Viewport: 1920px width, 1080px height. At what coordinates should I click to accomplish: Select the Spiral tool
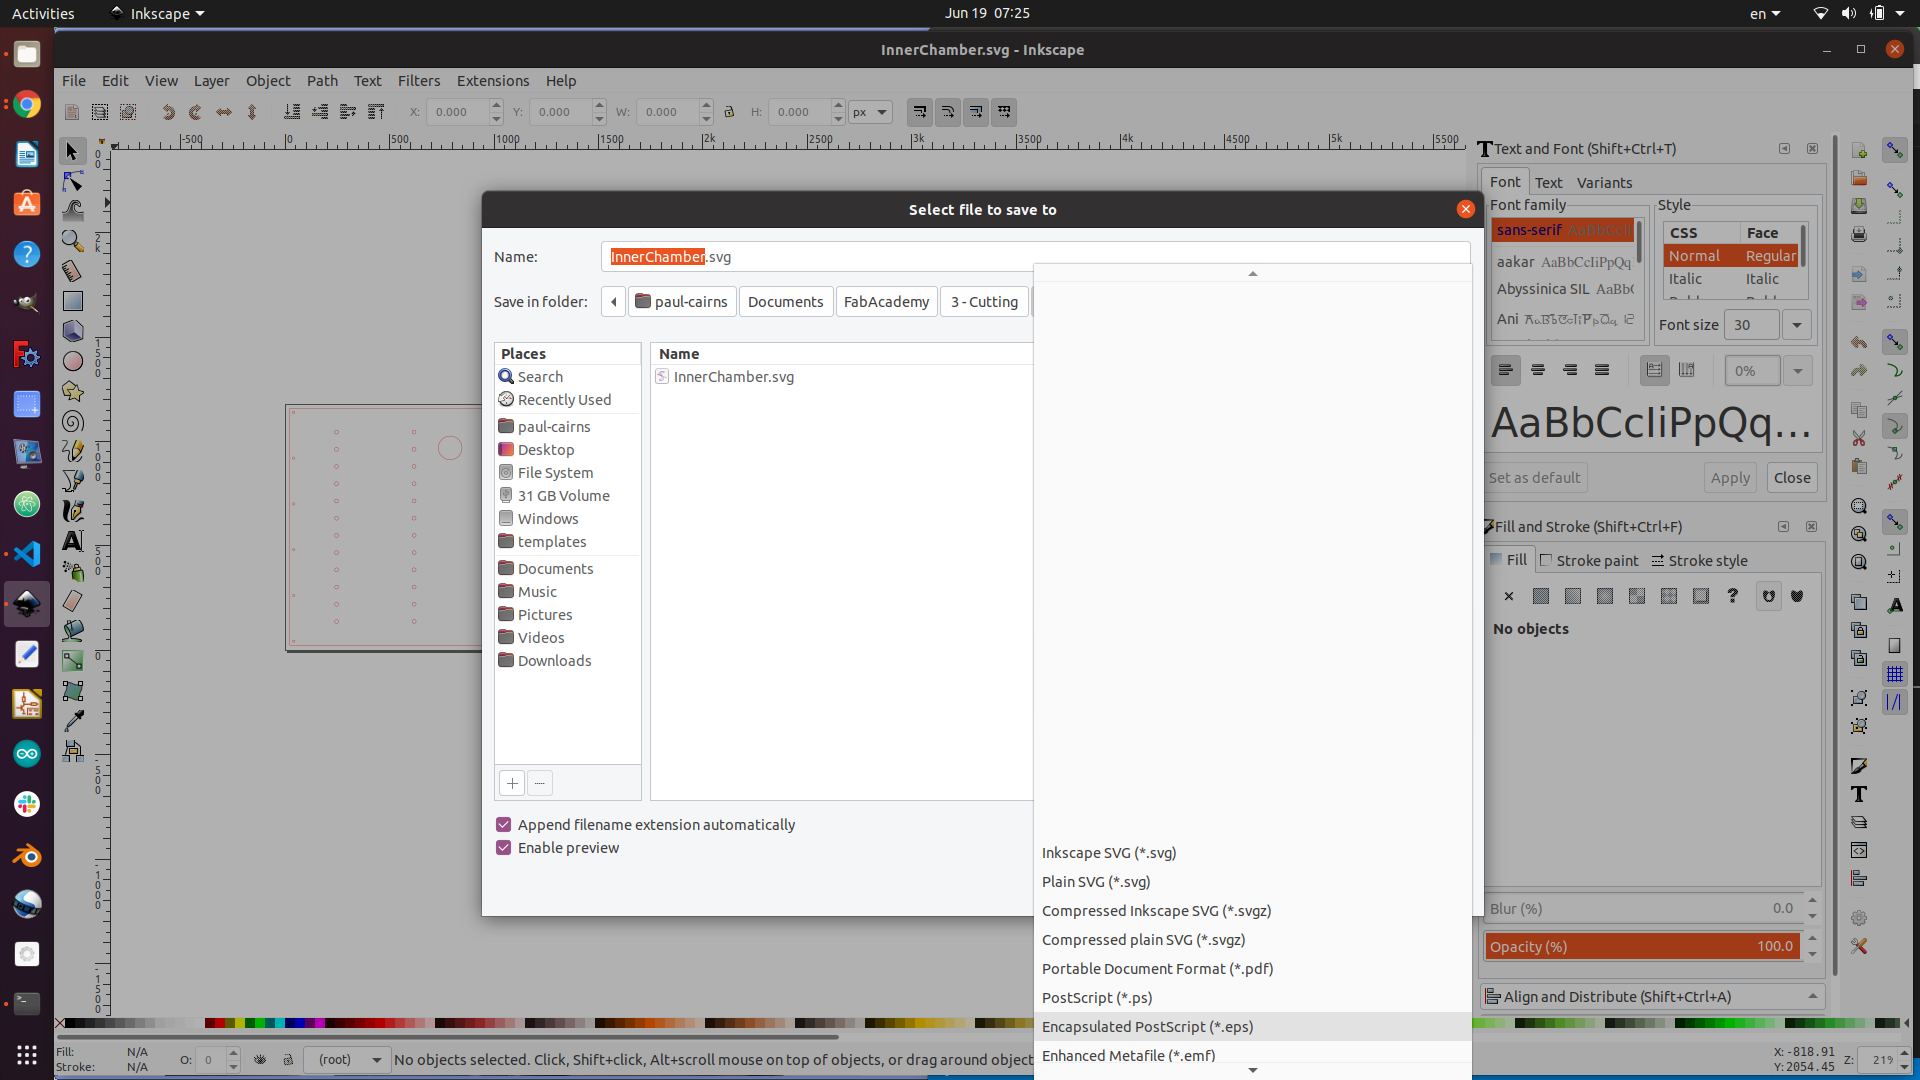tap(72, 421)
